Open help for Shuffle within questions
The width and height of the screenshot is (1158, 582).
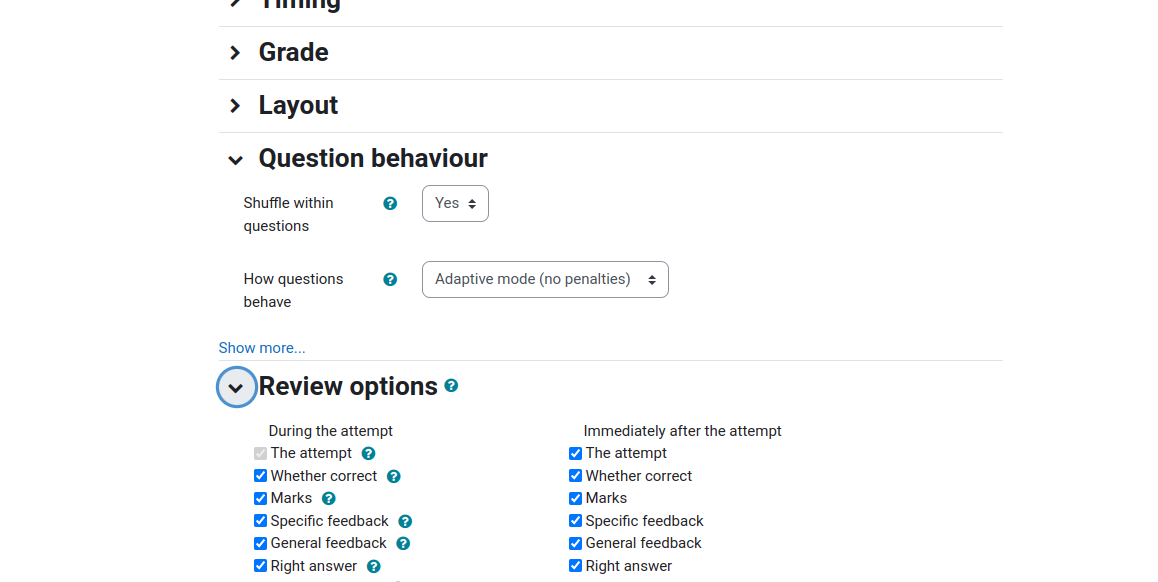pos(390,203)
